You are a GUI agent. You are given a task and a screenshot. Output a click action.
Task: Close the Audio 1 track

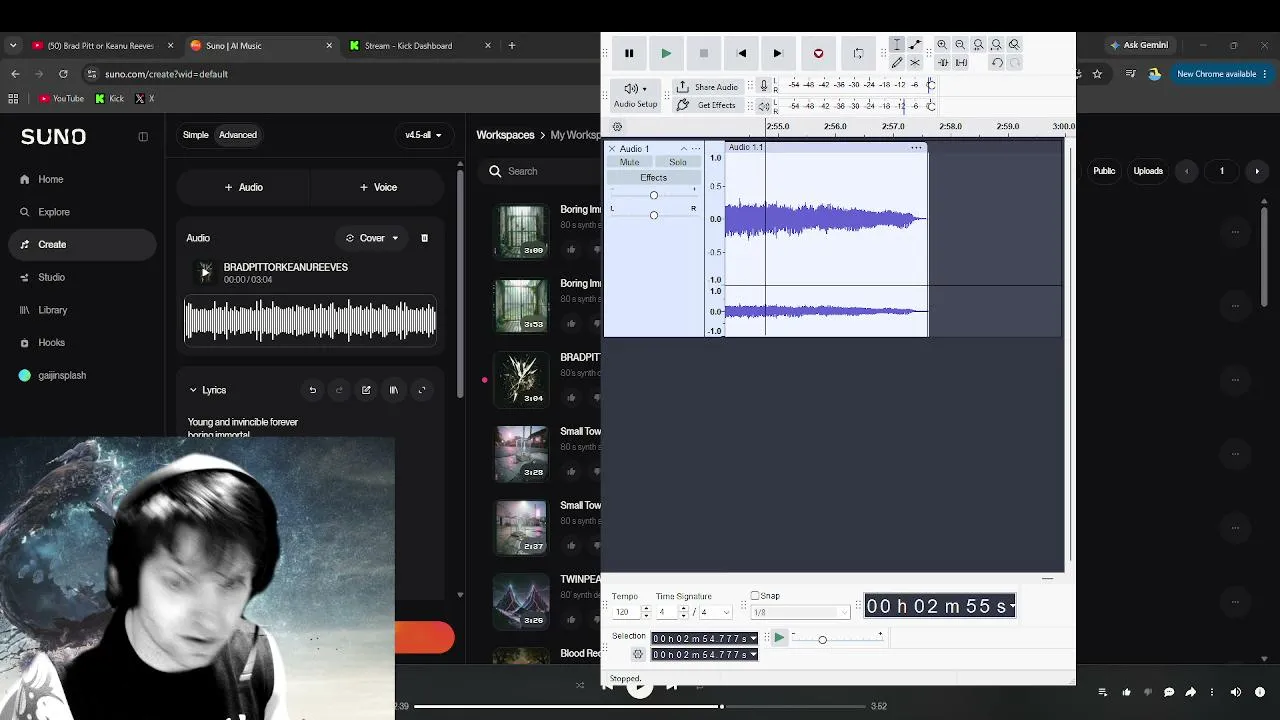(x=612, y=149)
